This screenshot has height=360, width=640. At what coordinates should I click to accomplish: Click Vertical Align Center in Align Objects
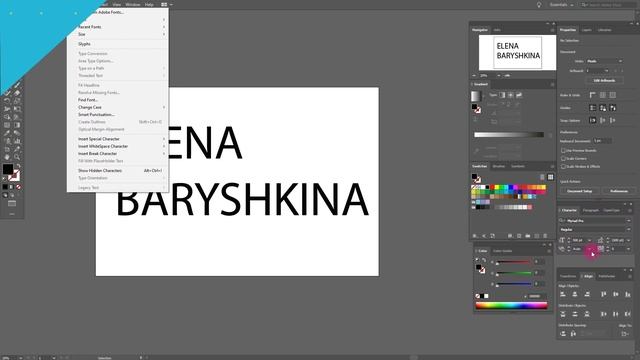coord(616,294)
